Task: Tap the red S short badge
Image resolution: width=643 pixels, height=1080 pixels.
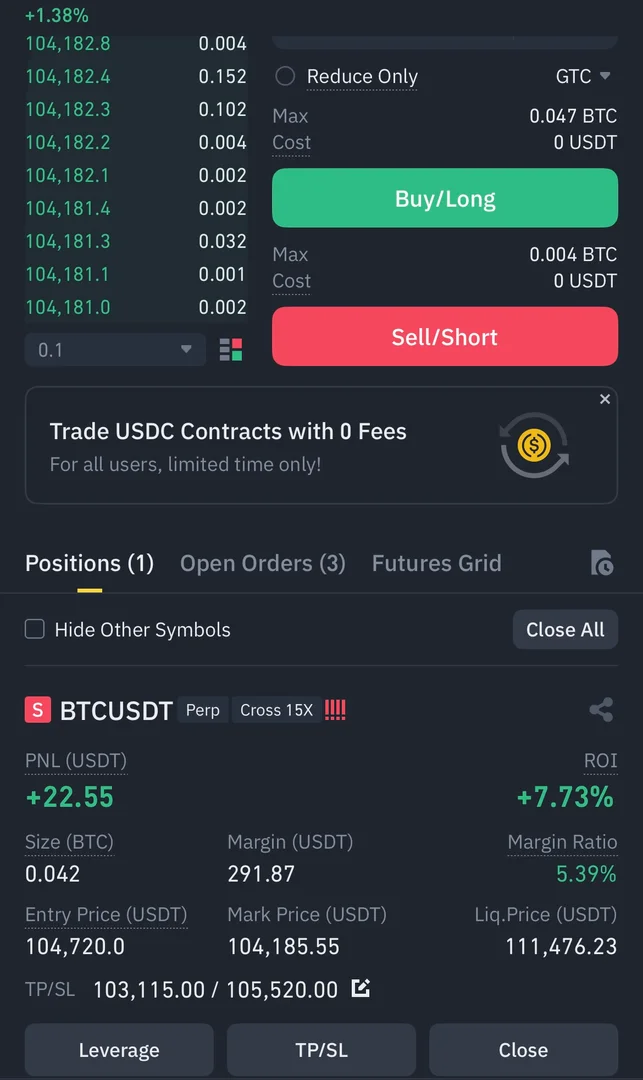Action: 37,710
